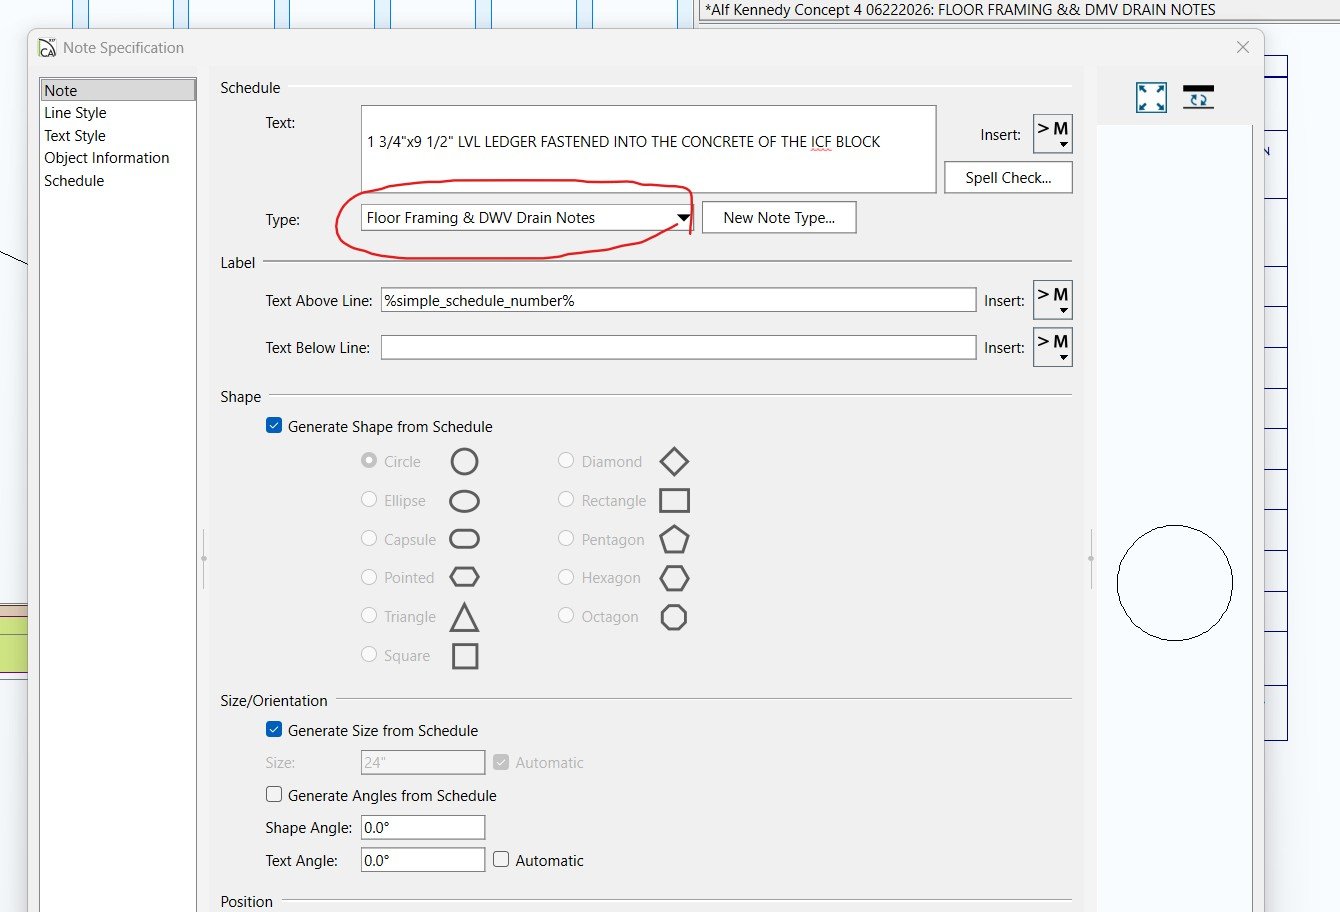Select the Circle shape icon
The image size is (1340, 912).
[464, 461]
